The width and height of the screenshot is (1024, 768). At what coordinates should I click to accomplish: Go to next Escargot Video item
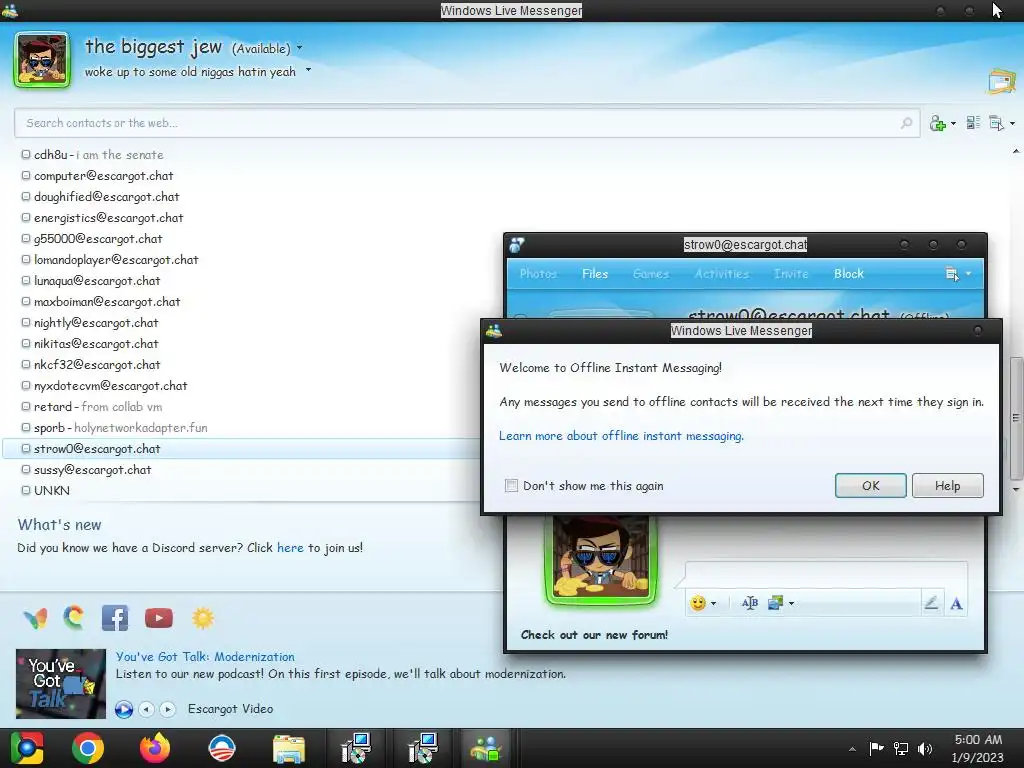click(x=168, y=709)
